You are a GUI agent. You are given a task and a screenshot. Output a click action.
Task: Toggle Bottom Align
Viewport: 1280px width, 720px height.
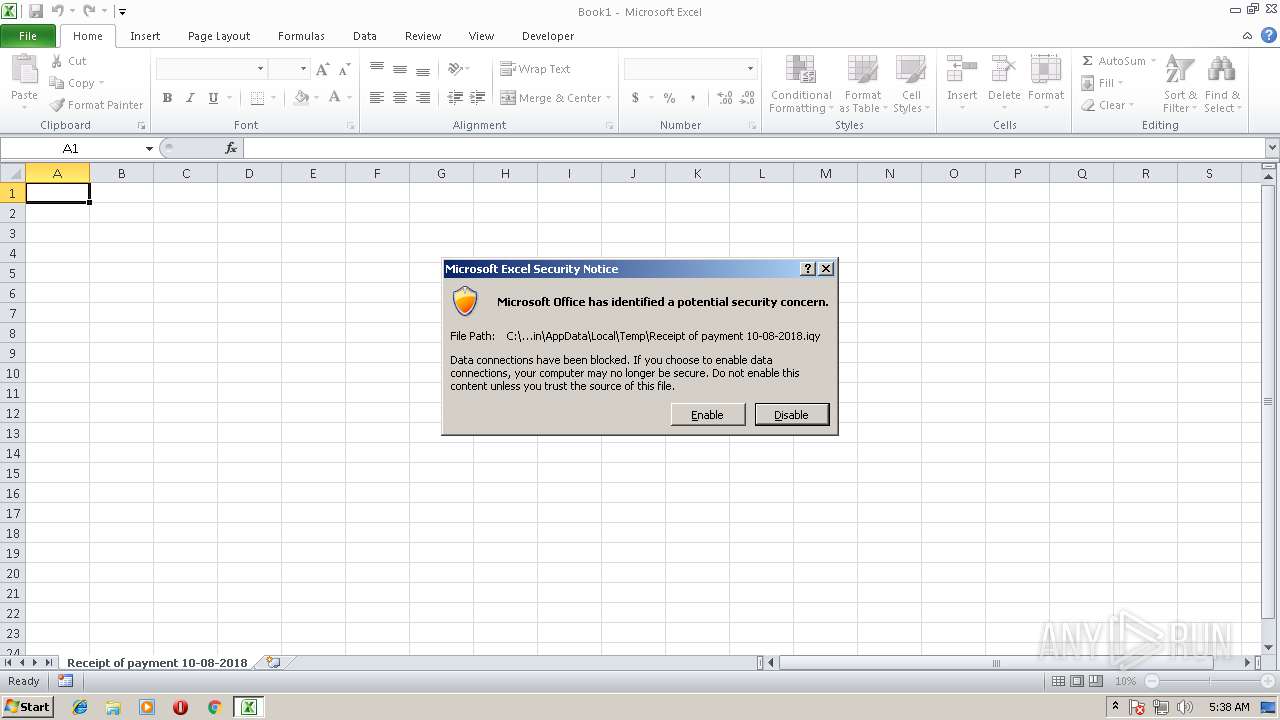tap(423, 69)
